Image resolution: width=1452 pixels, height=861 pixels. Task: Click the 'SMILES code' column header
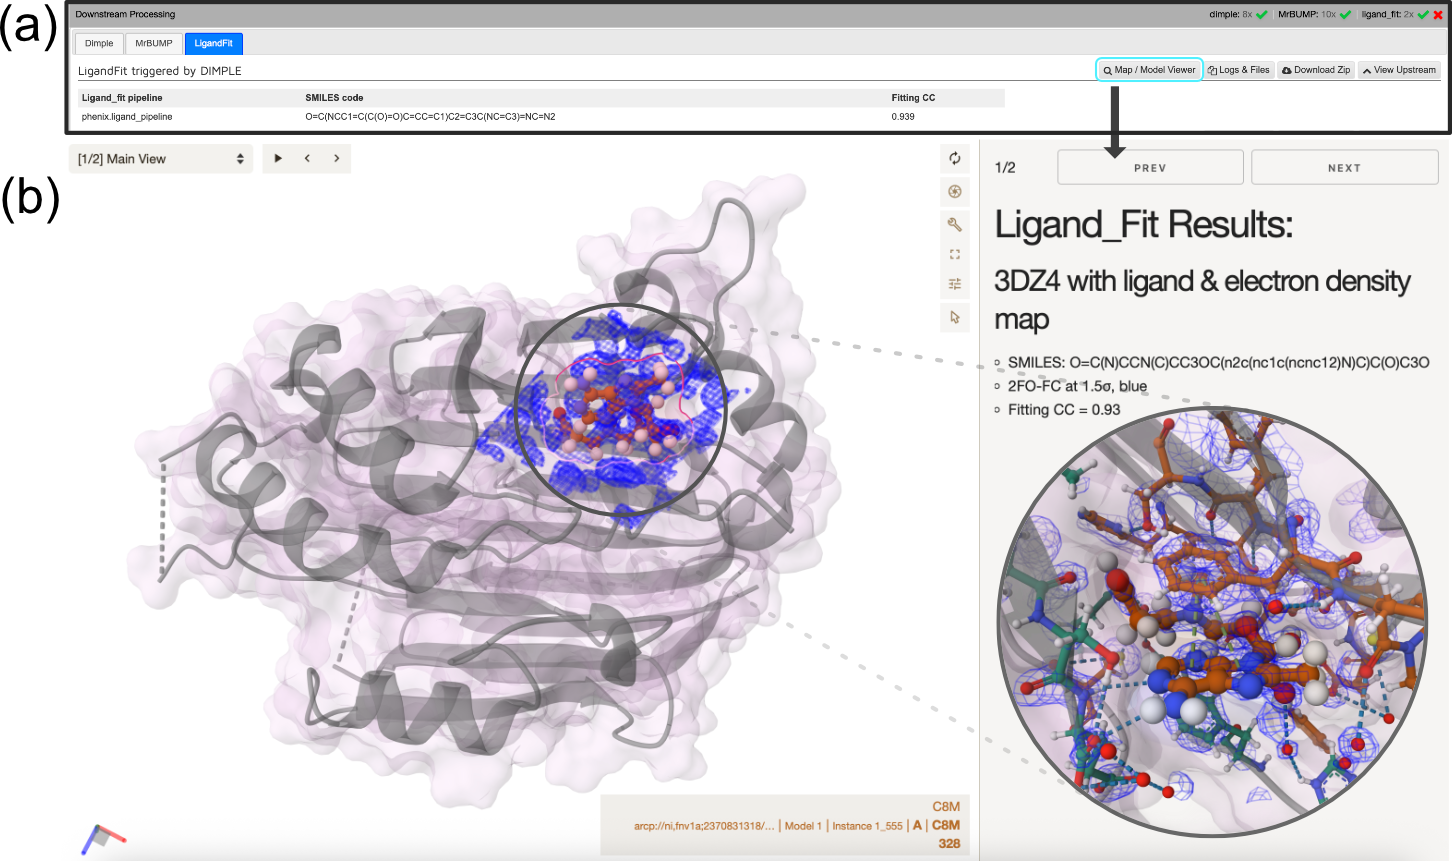(x=334, y=98)
